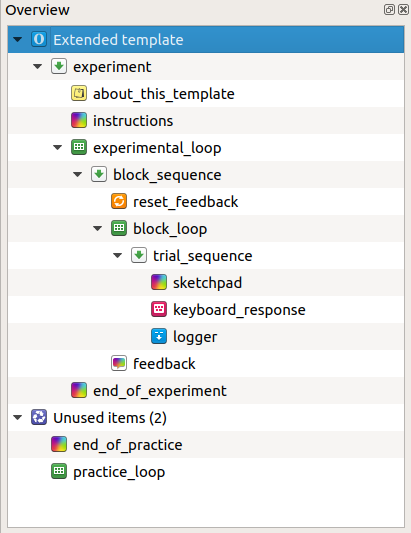Select the practice_loop label
The image size is (411, 533).
point(119,472)
